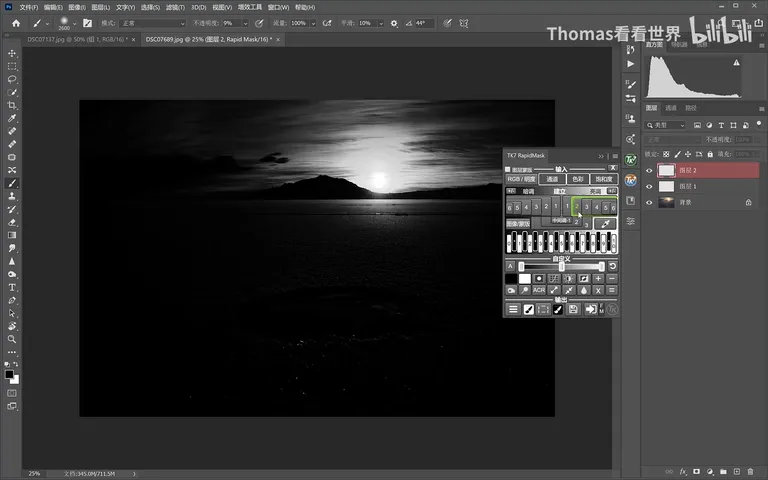Image resolution: width=768 pixels, height=480 pixels.
Task: Toggle lock transparent pixels icon
Action: pyautogui.click(x=666, y=154)
